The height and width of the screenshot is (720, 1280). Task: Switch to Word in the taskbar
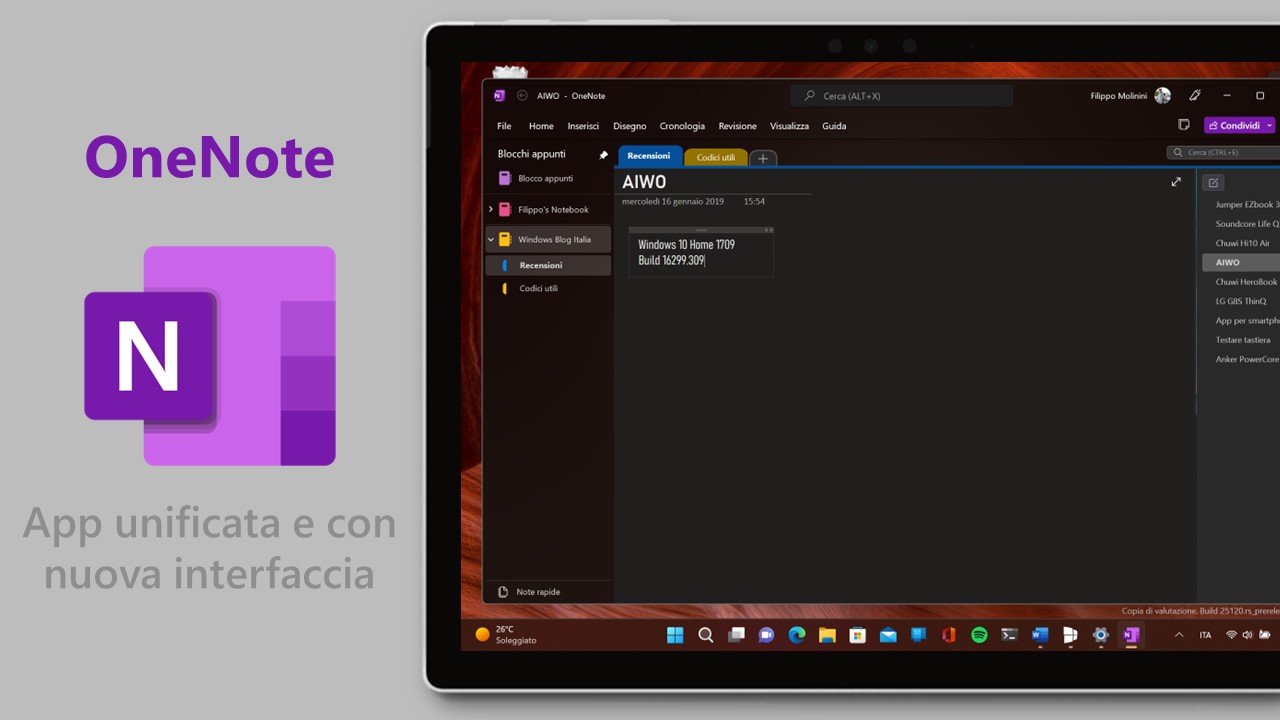point(1040,635)
